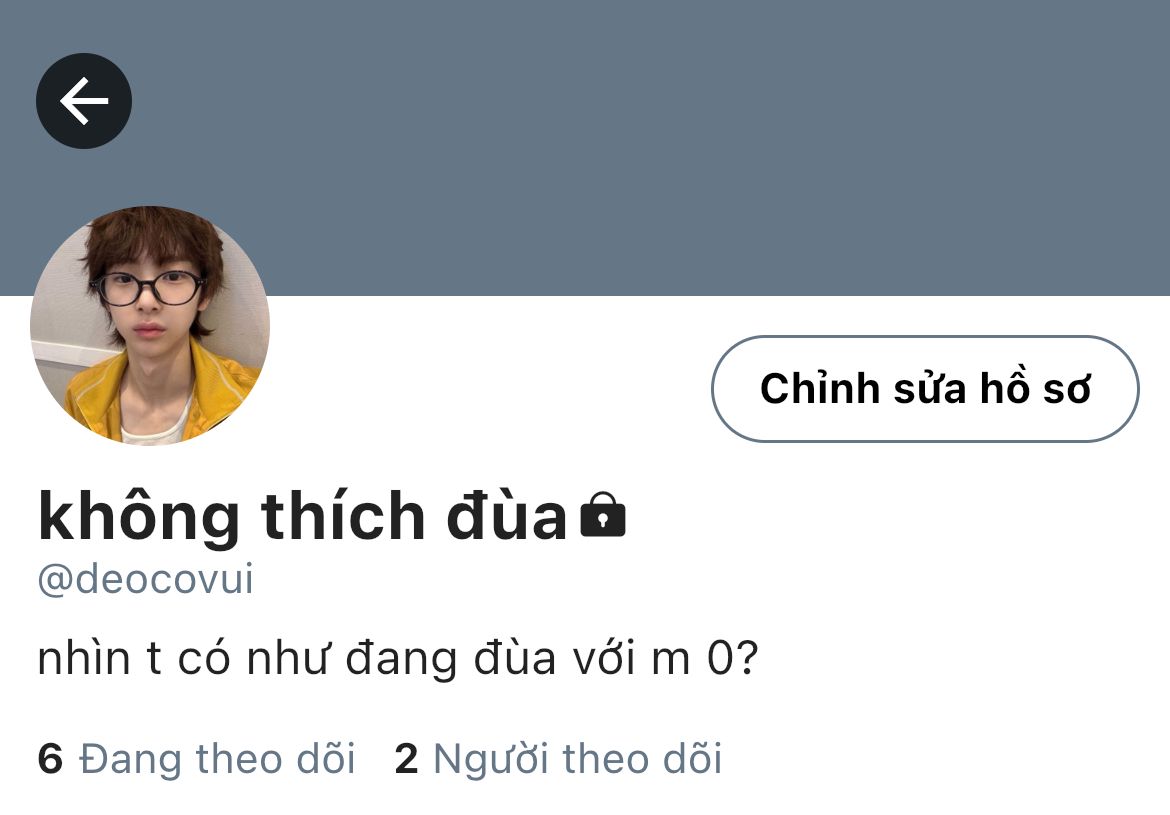The height and width of the screenshot is (815, 1170).
Task: Open the Đang theo dõi list
Action: (196, 759)
